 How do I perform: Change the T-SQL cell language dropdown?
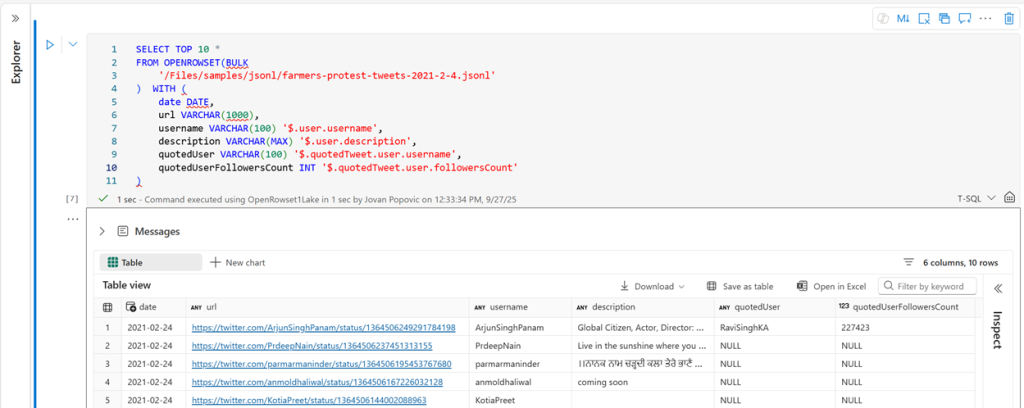978,198
